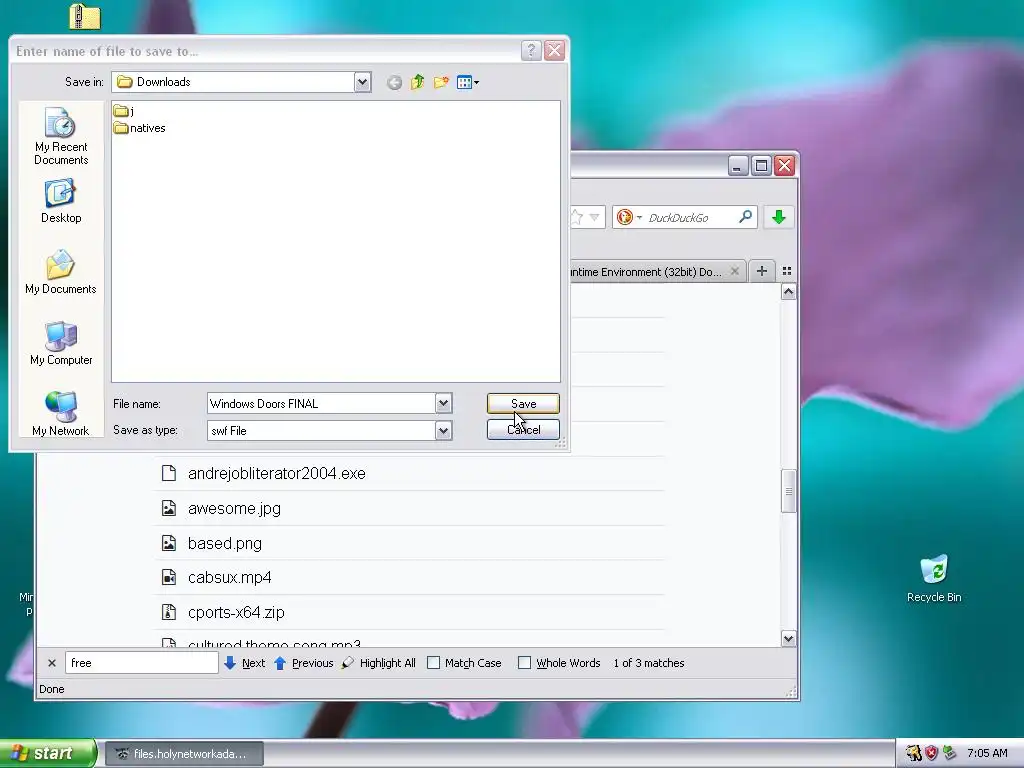
Task: Find Next match
Action: pyautogui.click(x=244, y=663)
